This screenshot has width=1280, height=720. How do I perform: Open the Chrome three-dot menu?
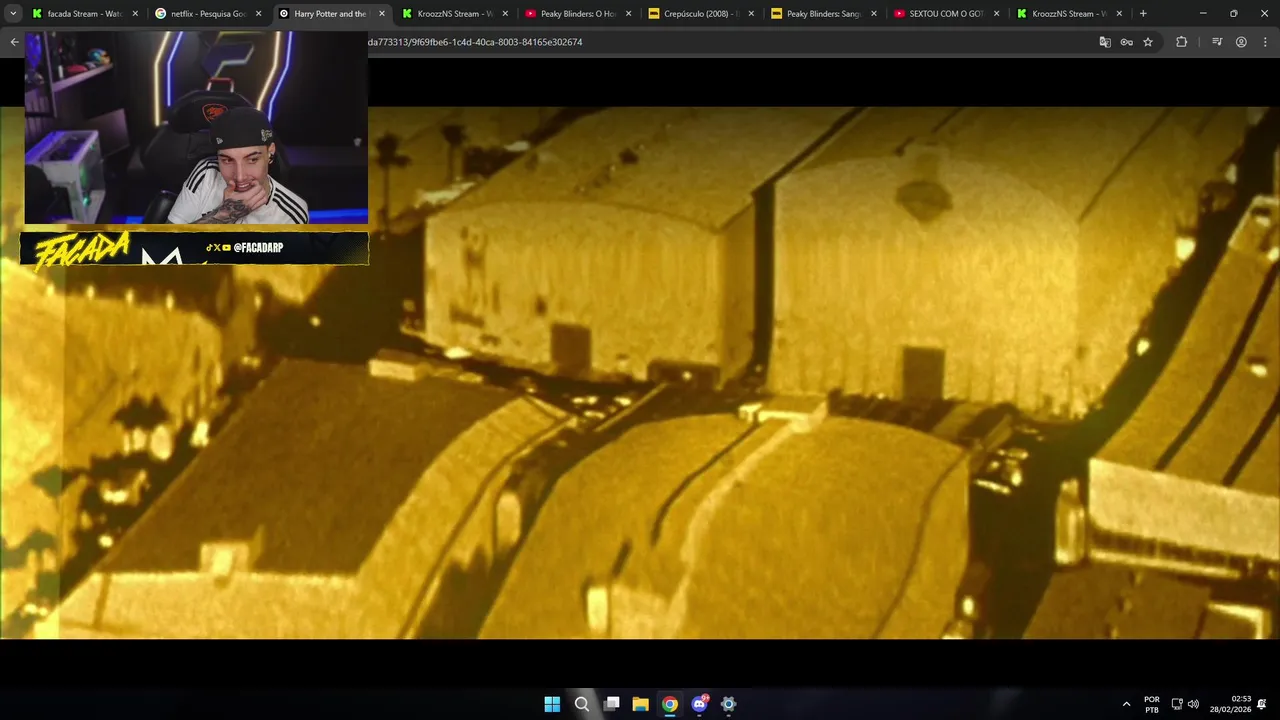pos(1265,42)
